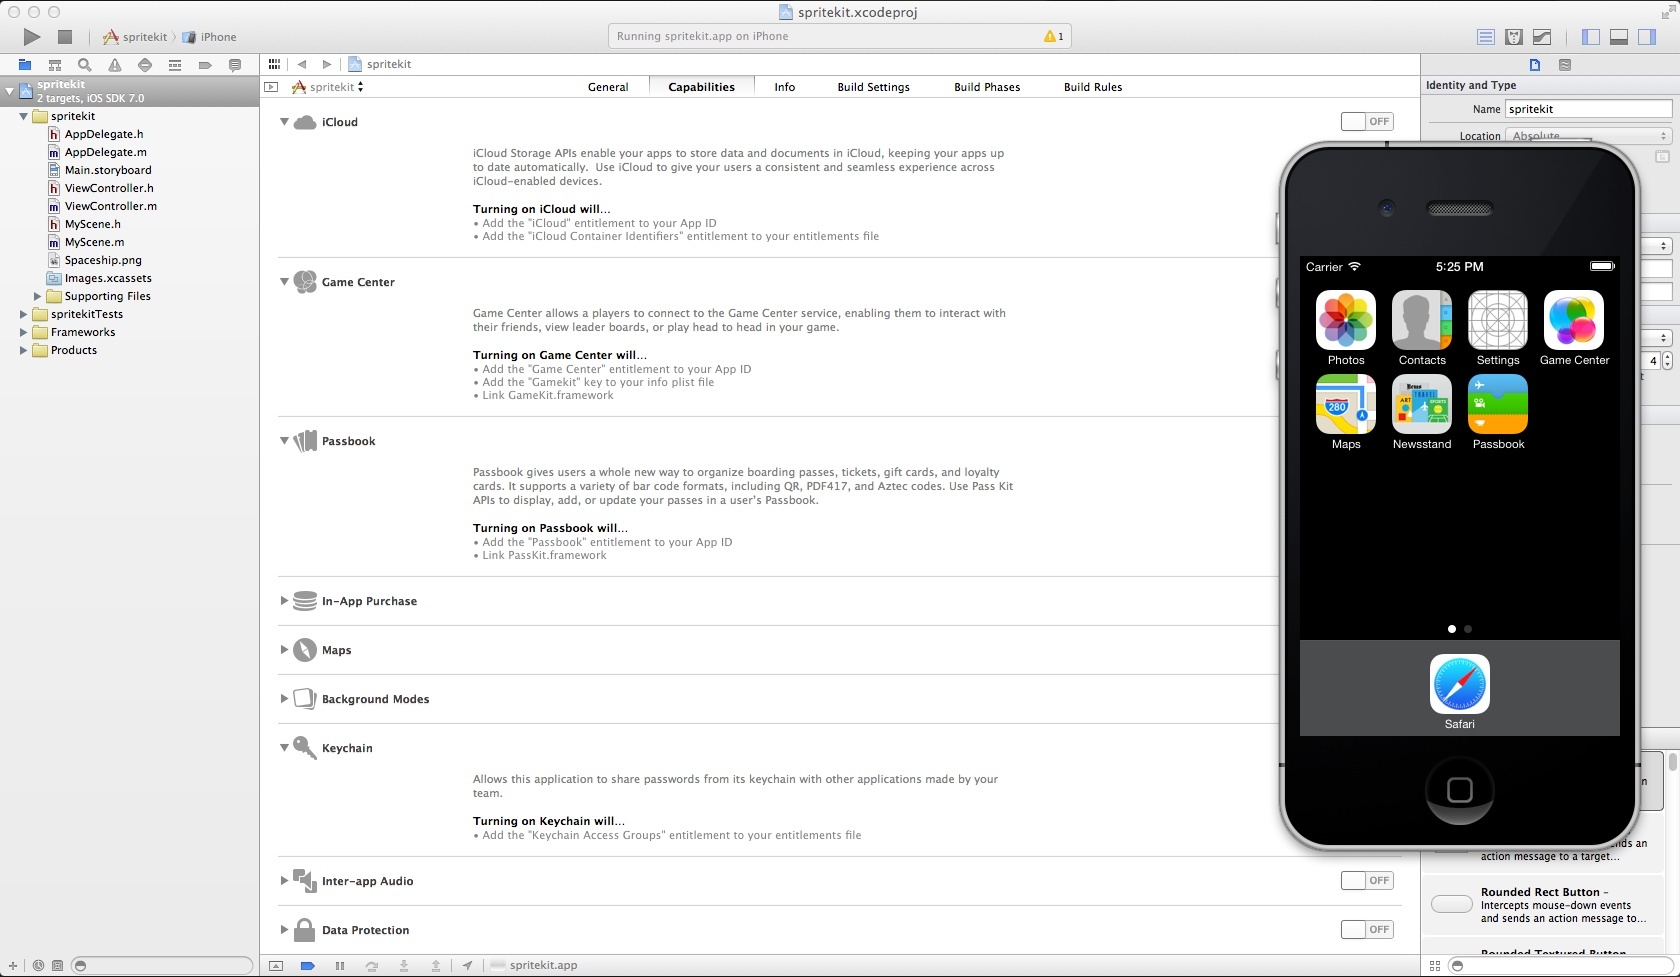Viewport: 1680px width, 977px height.
Task: Show the Symbol navigator
Action: pos(55,65)
